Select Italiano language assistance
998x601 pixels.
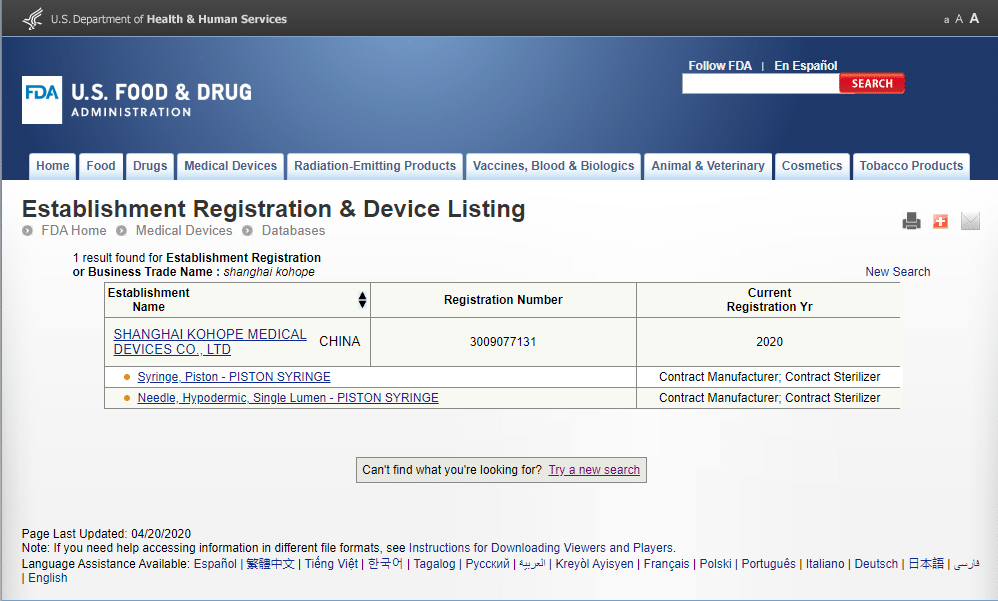825,564
